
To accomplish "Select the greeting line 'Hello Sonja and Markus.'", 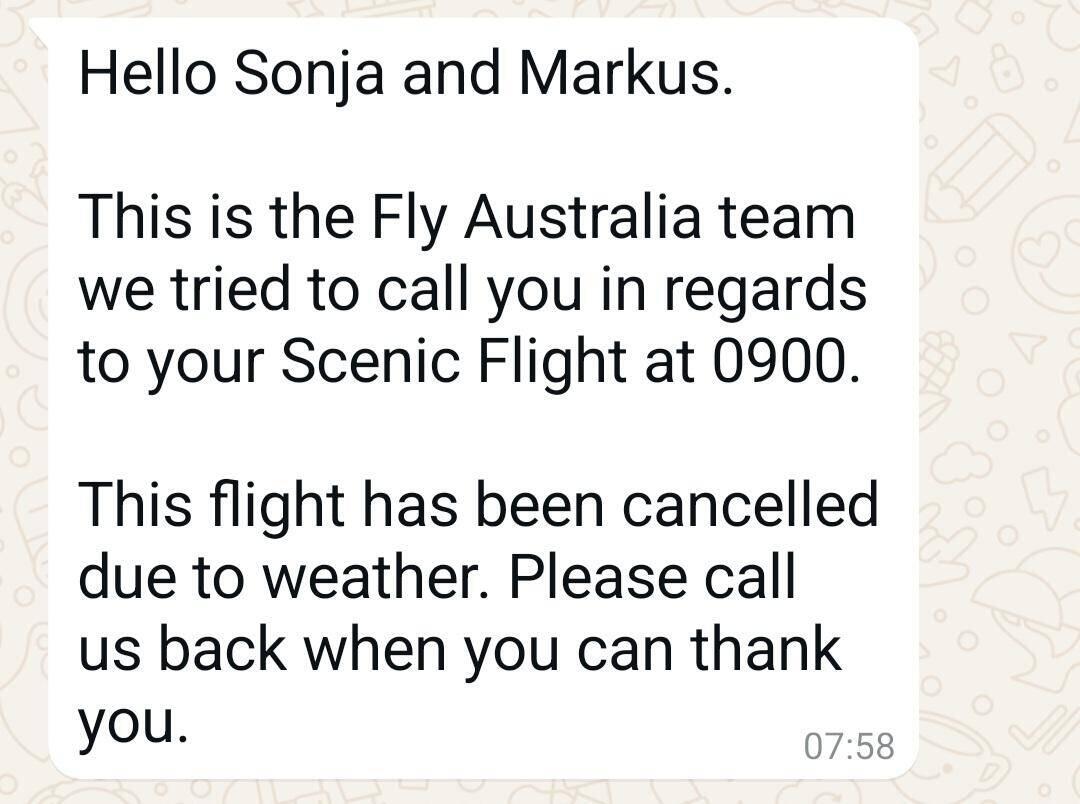I will coord(406,73).
